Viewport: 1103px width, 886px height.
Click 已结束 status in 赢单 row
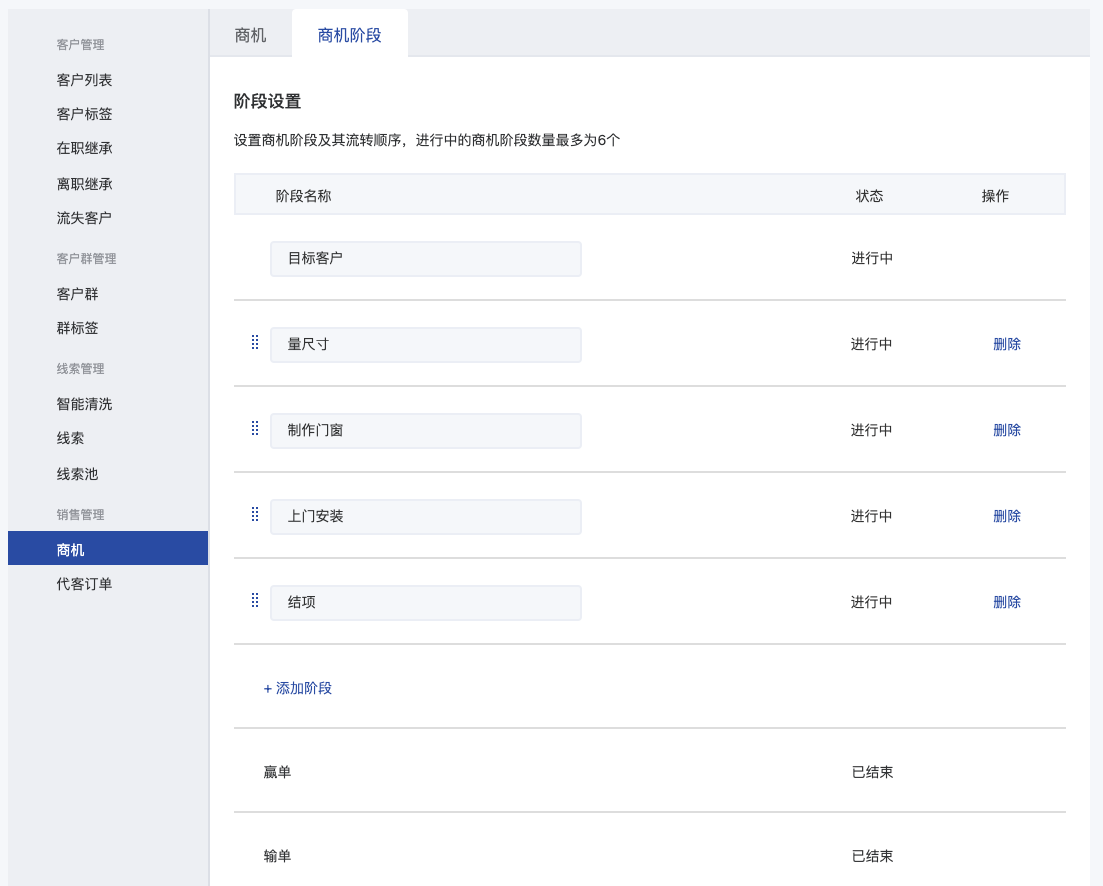[x=872, y=772]
